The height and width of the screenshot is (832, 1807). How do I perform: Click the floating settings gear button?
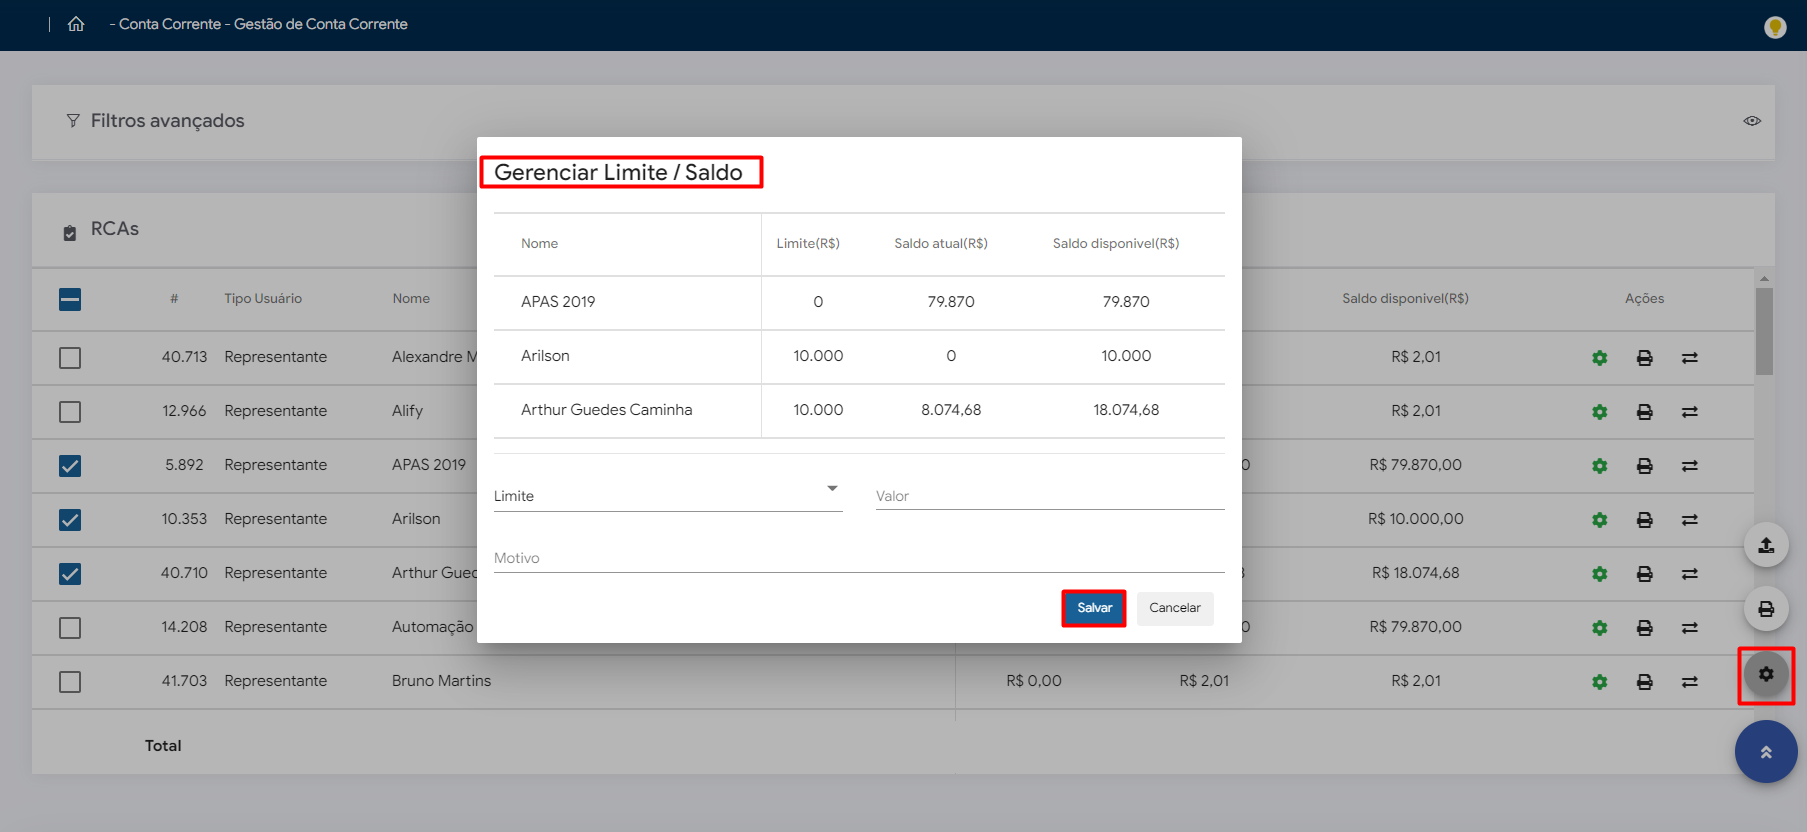coord(1766,675)
